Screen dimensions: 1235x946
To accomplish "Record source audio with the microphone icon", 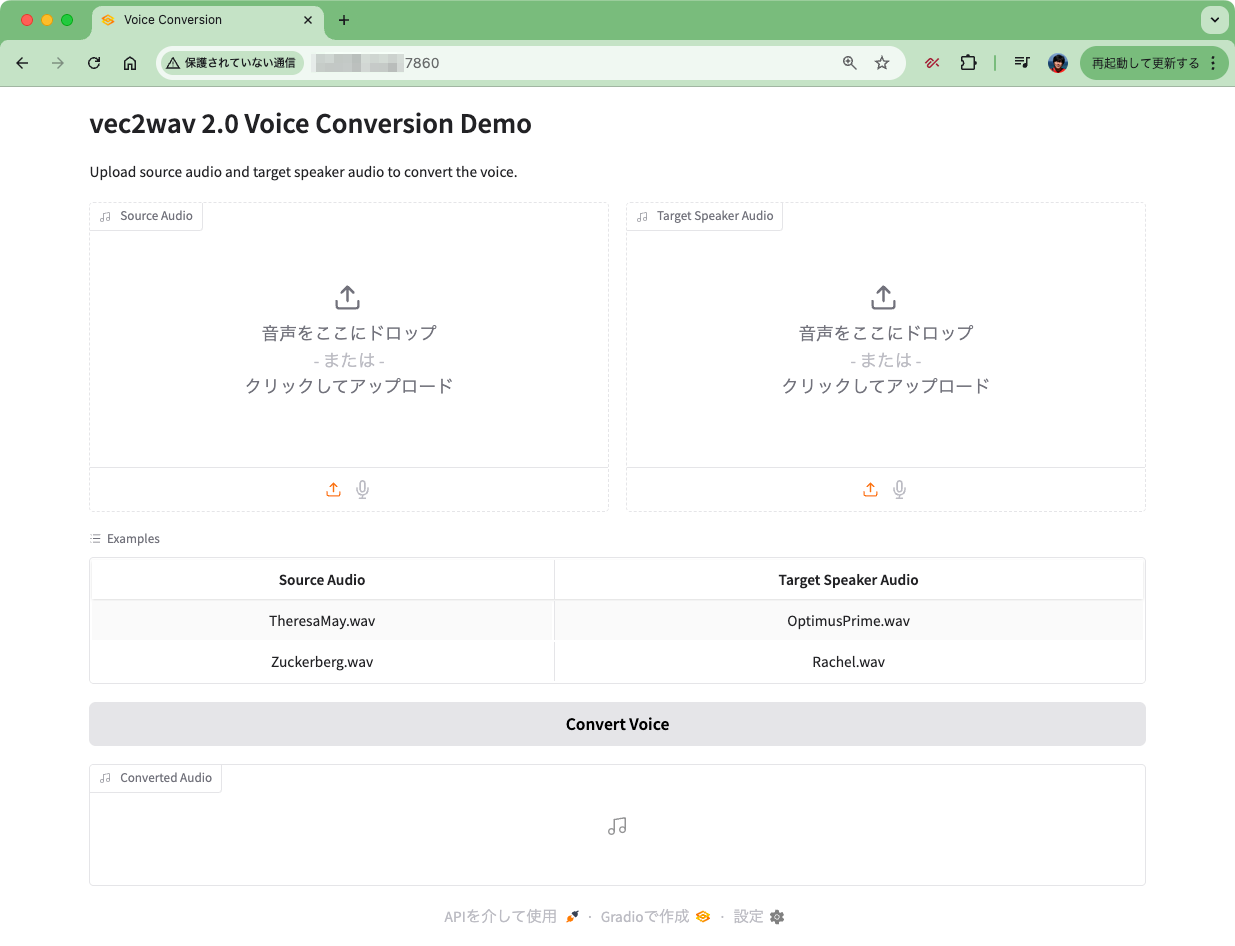I will [362, 489].
